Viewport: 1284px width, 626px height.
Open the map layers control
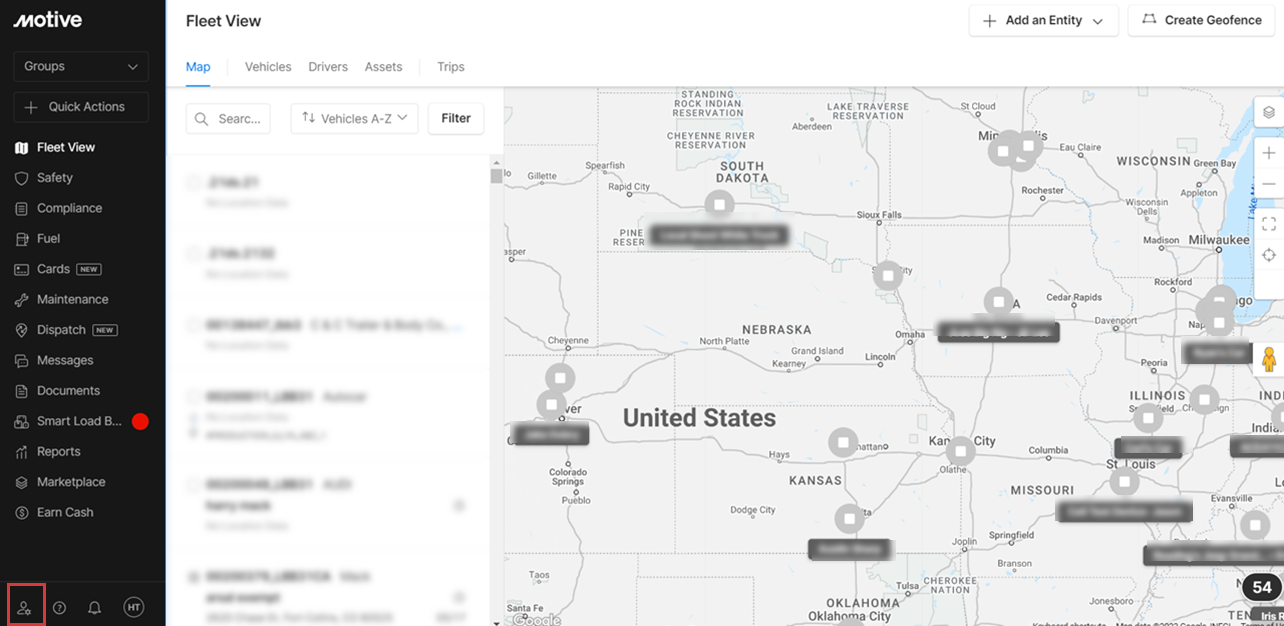click(1269, 111)
